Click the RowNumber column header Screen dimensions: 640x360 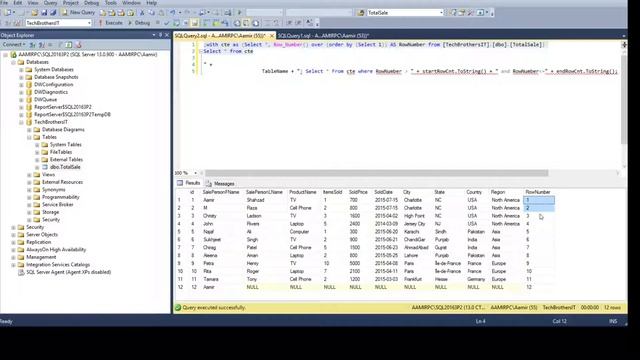[538, 192]
